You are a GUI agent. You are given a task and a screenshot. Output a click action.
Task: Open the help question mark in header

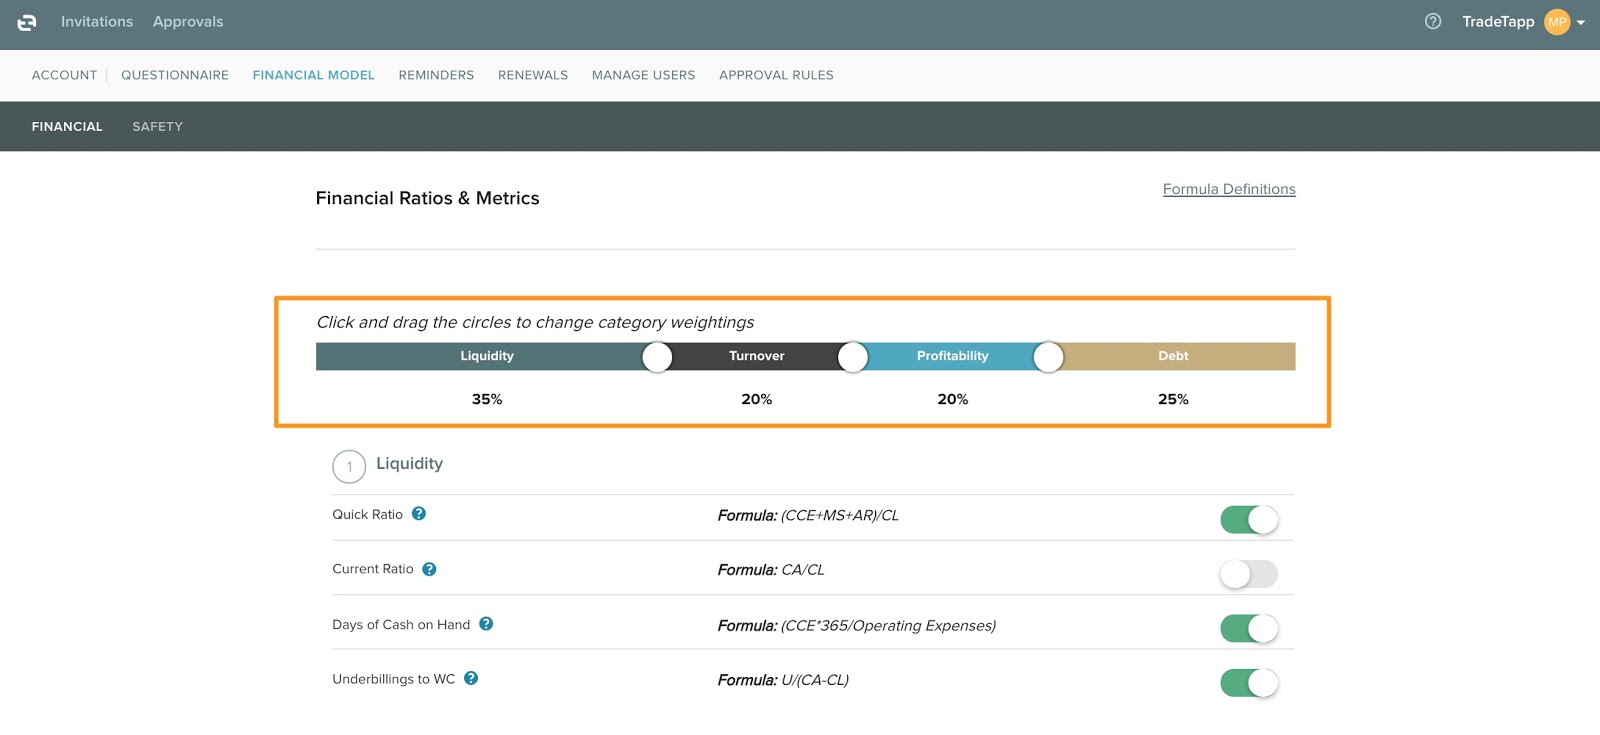coord(1433,22)
